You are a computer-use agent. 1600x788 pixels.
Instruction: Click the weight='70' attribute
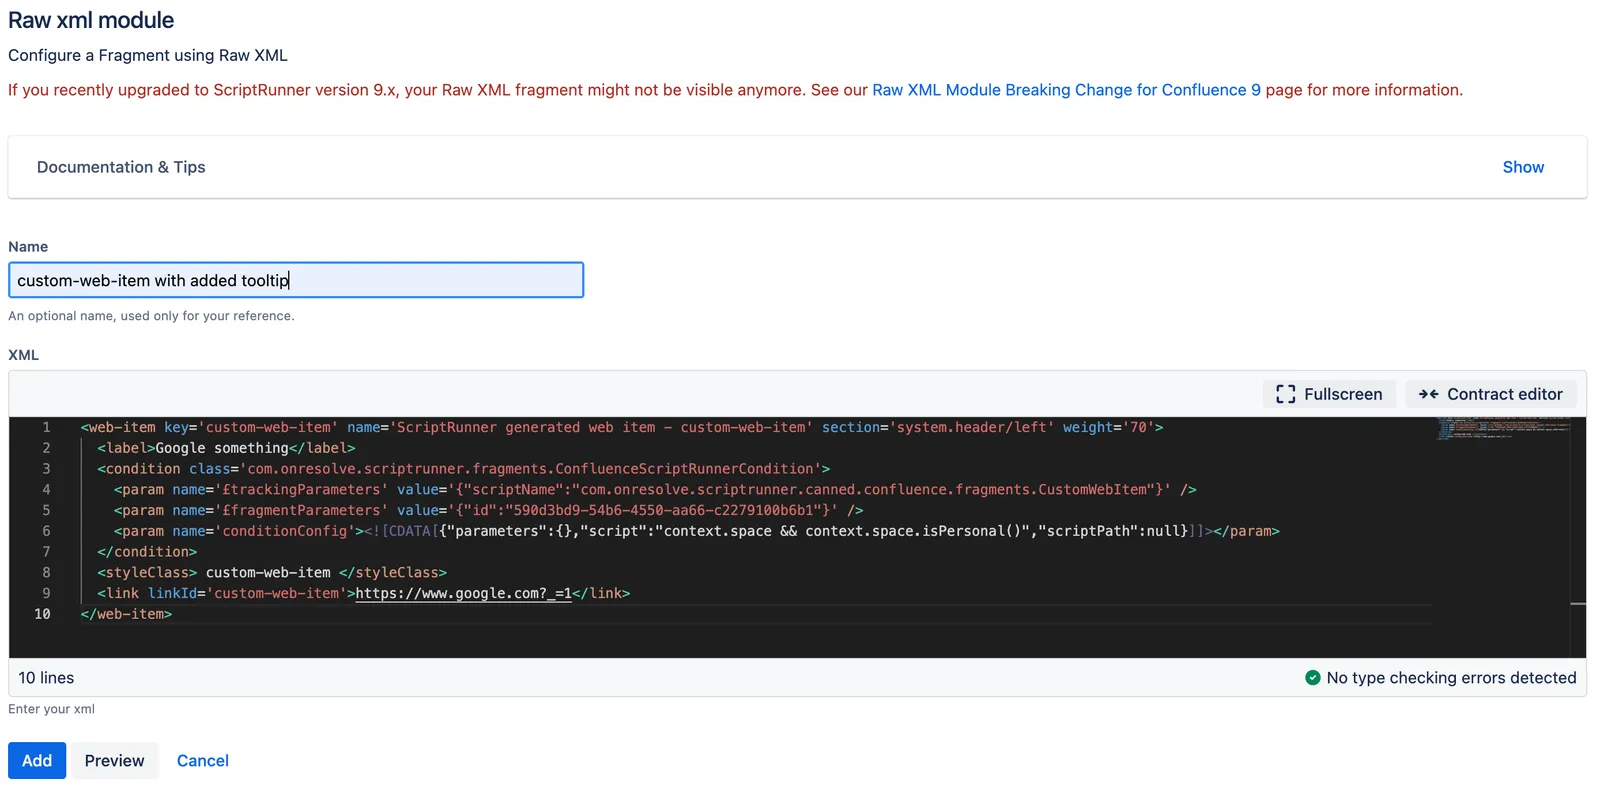tap(1109, 427)
